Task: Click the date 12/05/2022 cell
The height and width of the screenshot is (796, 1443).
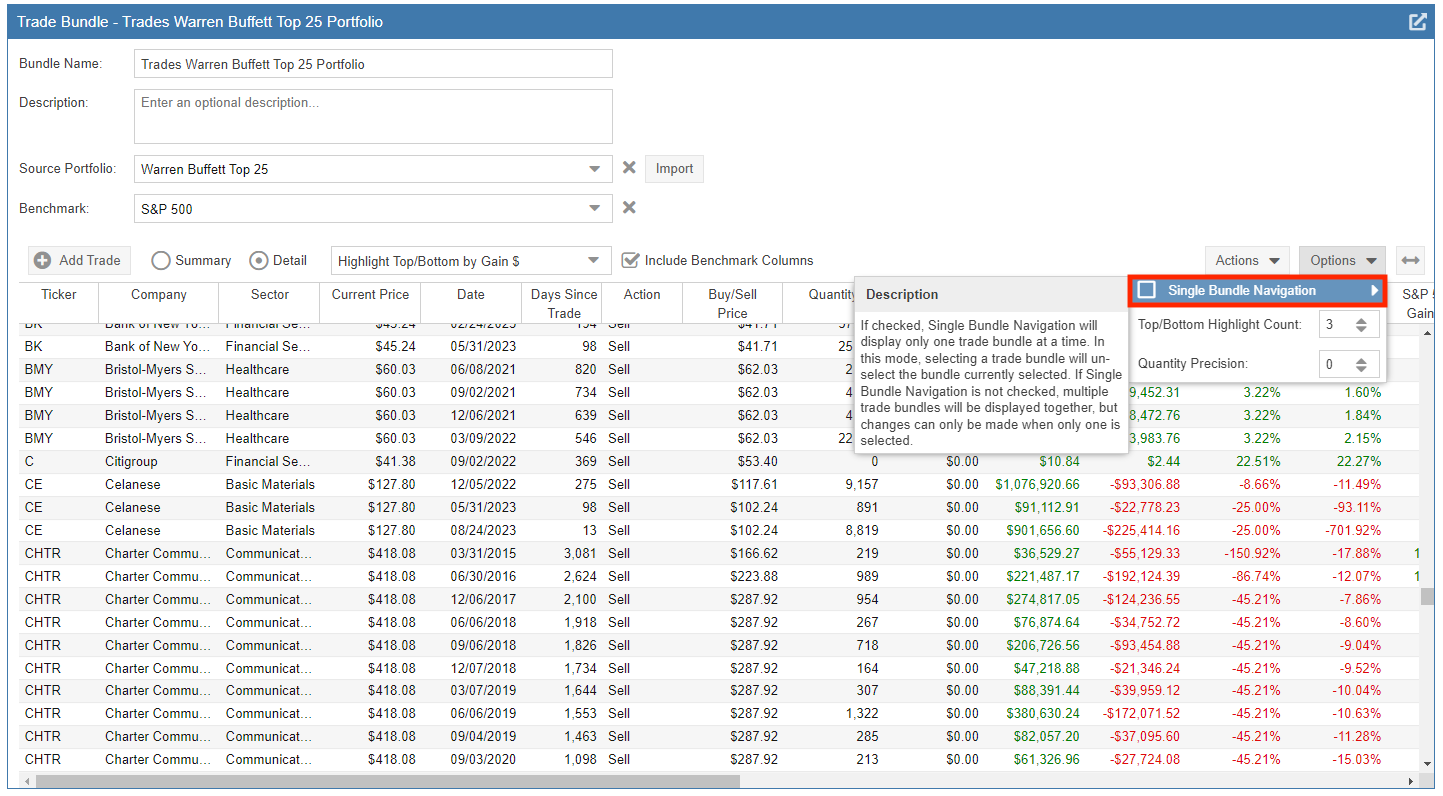Action: (471, 484)
